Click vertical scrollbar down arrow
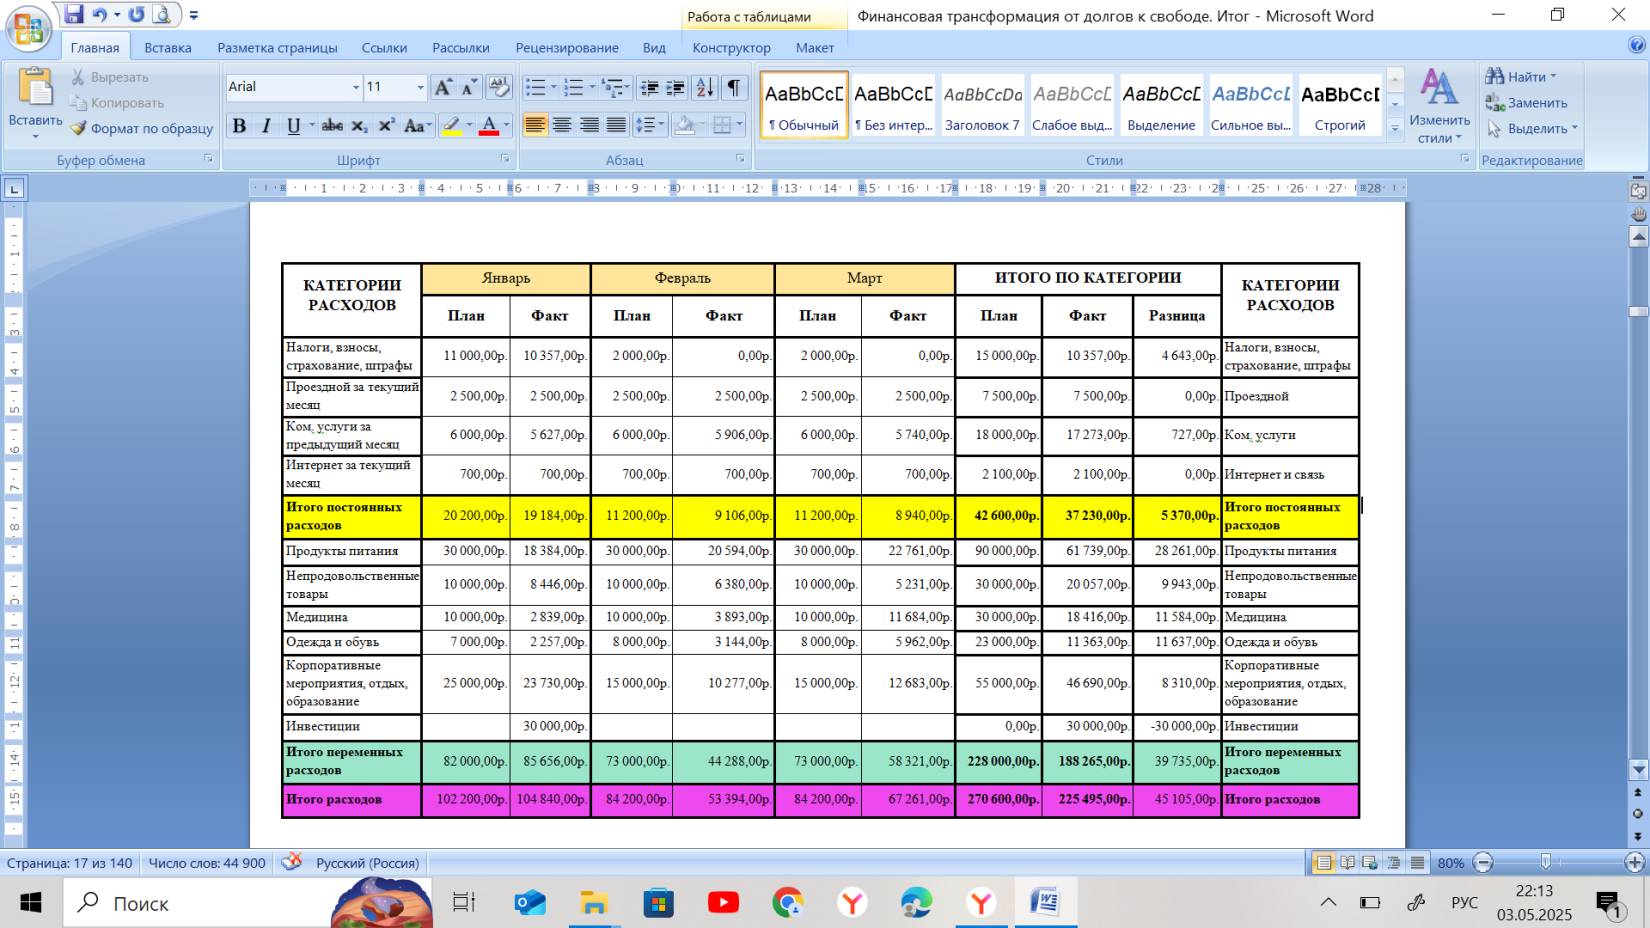Image resolution: width=1650 pixels, height=928 pixels. (1638, 770)
